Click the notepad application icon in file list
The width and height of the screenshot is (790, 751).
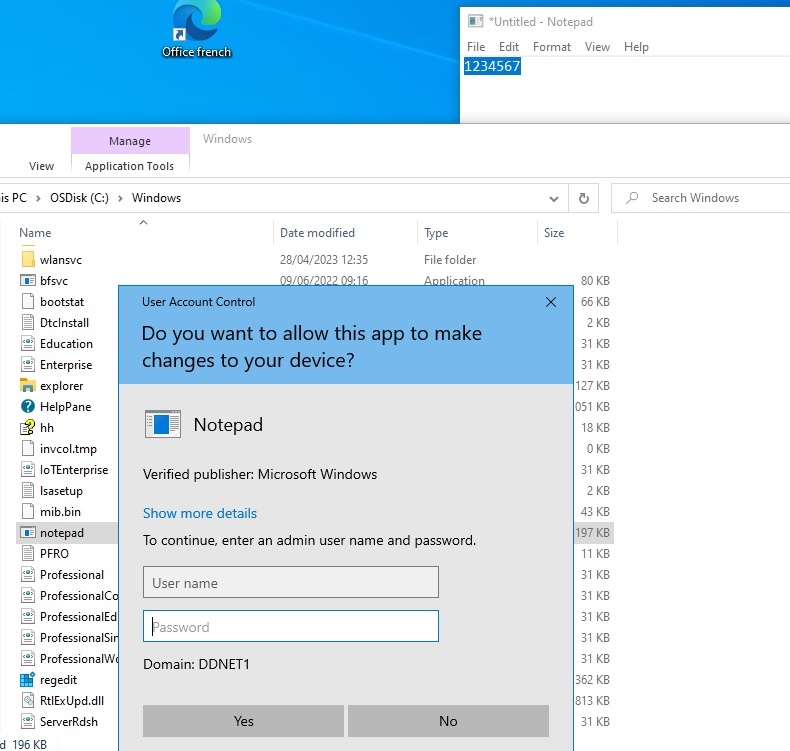tap(28, 532)
